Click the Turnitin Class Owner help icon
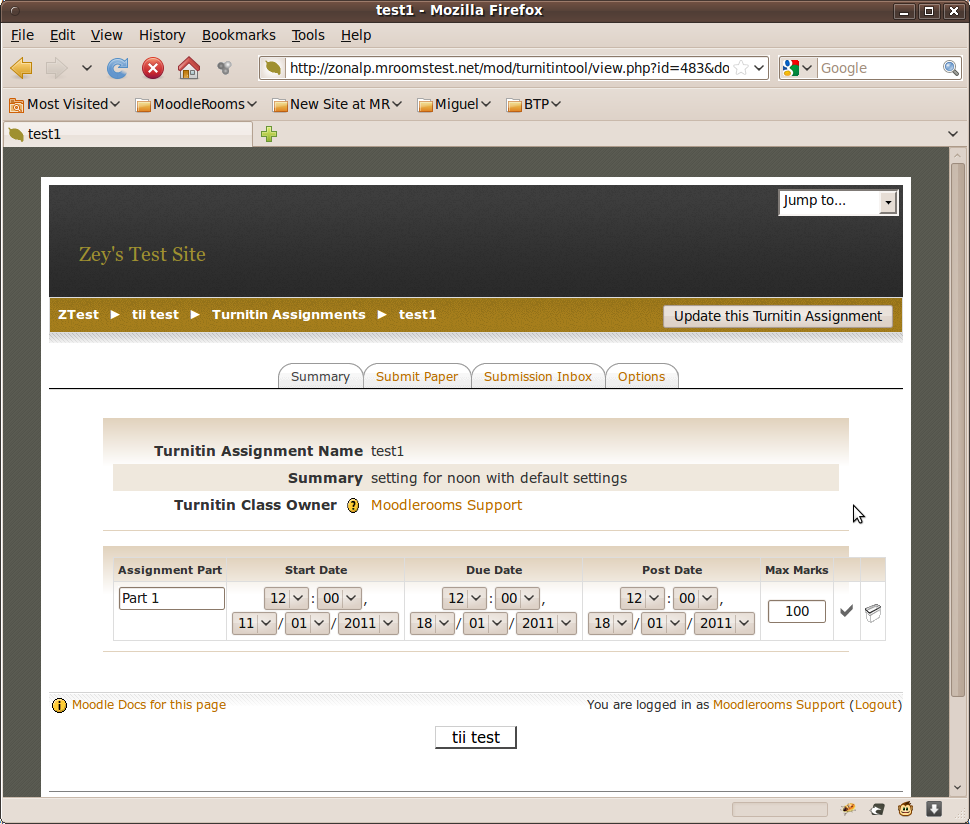This screenshot has height=824, width=970. [x=353, y=505]
